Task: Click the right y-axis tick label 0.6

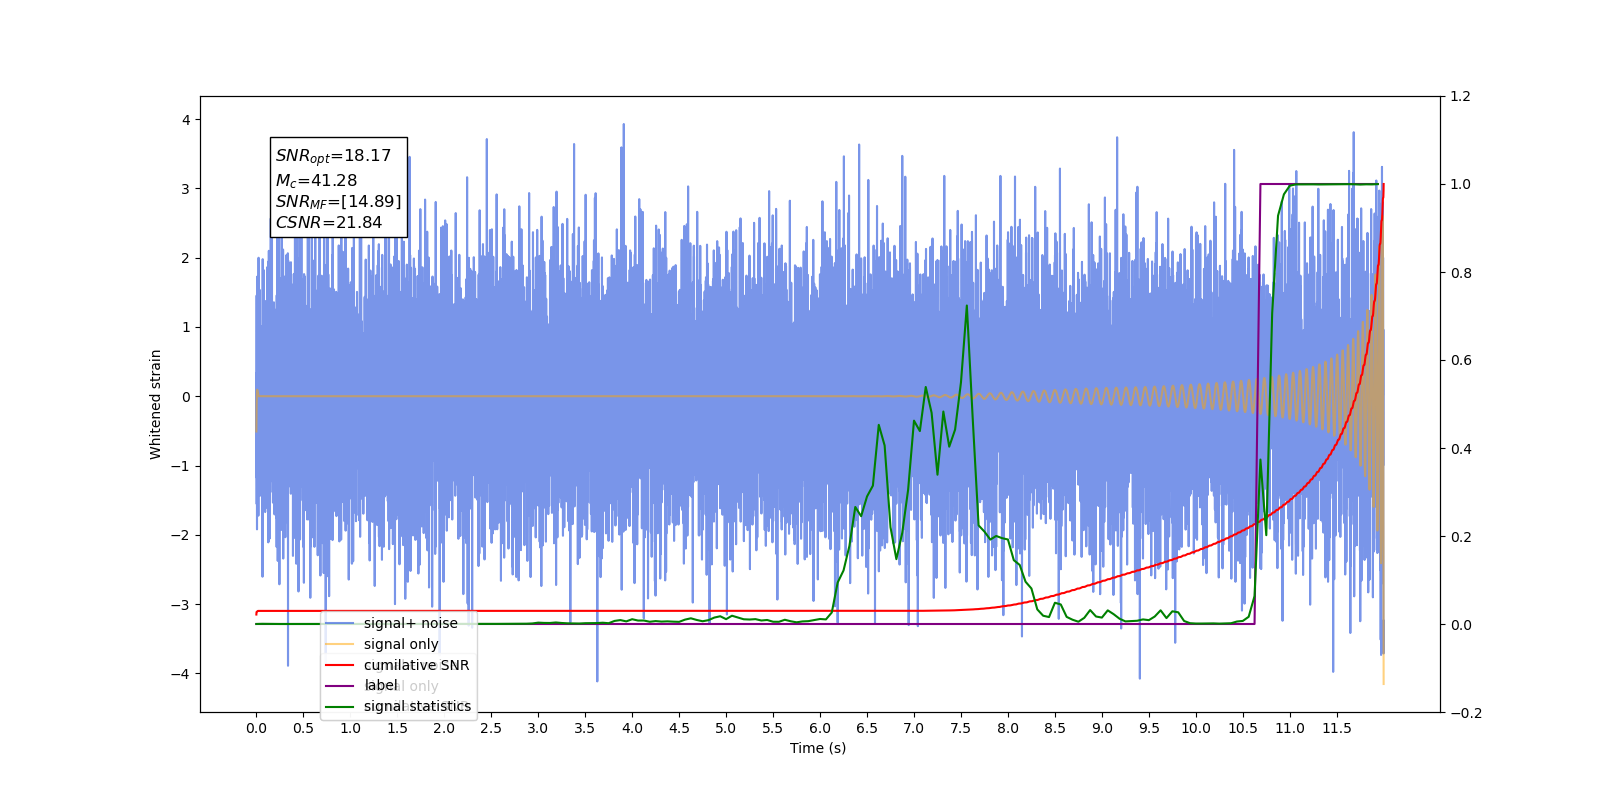Action: (x=1461, y=361)
